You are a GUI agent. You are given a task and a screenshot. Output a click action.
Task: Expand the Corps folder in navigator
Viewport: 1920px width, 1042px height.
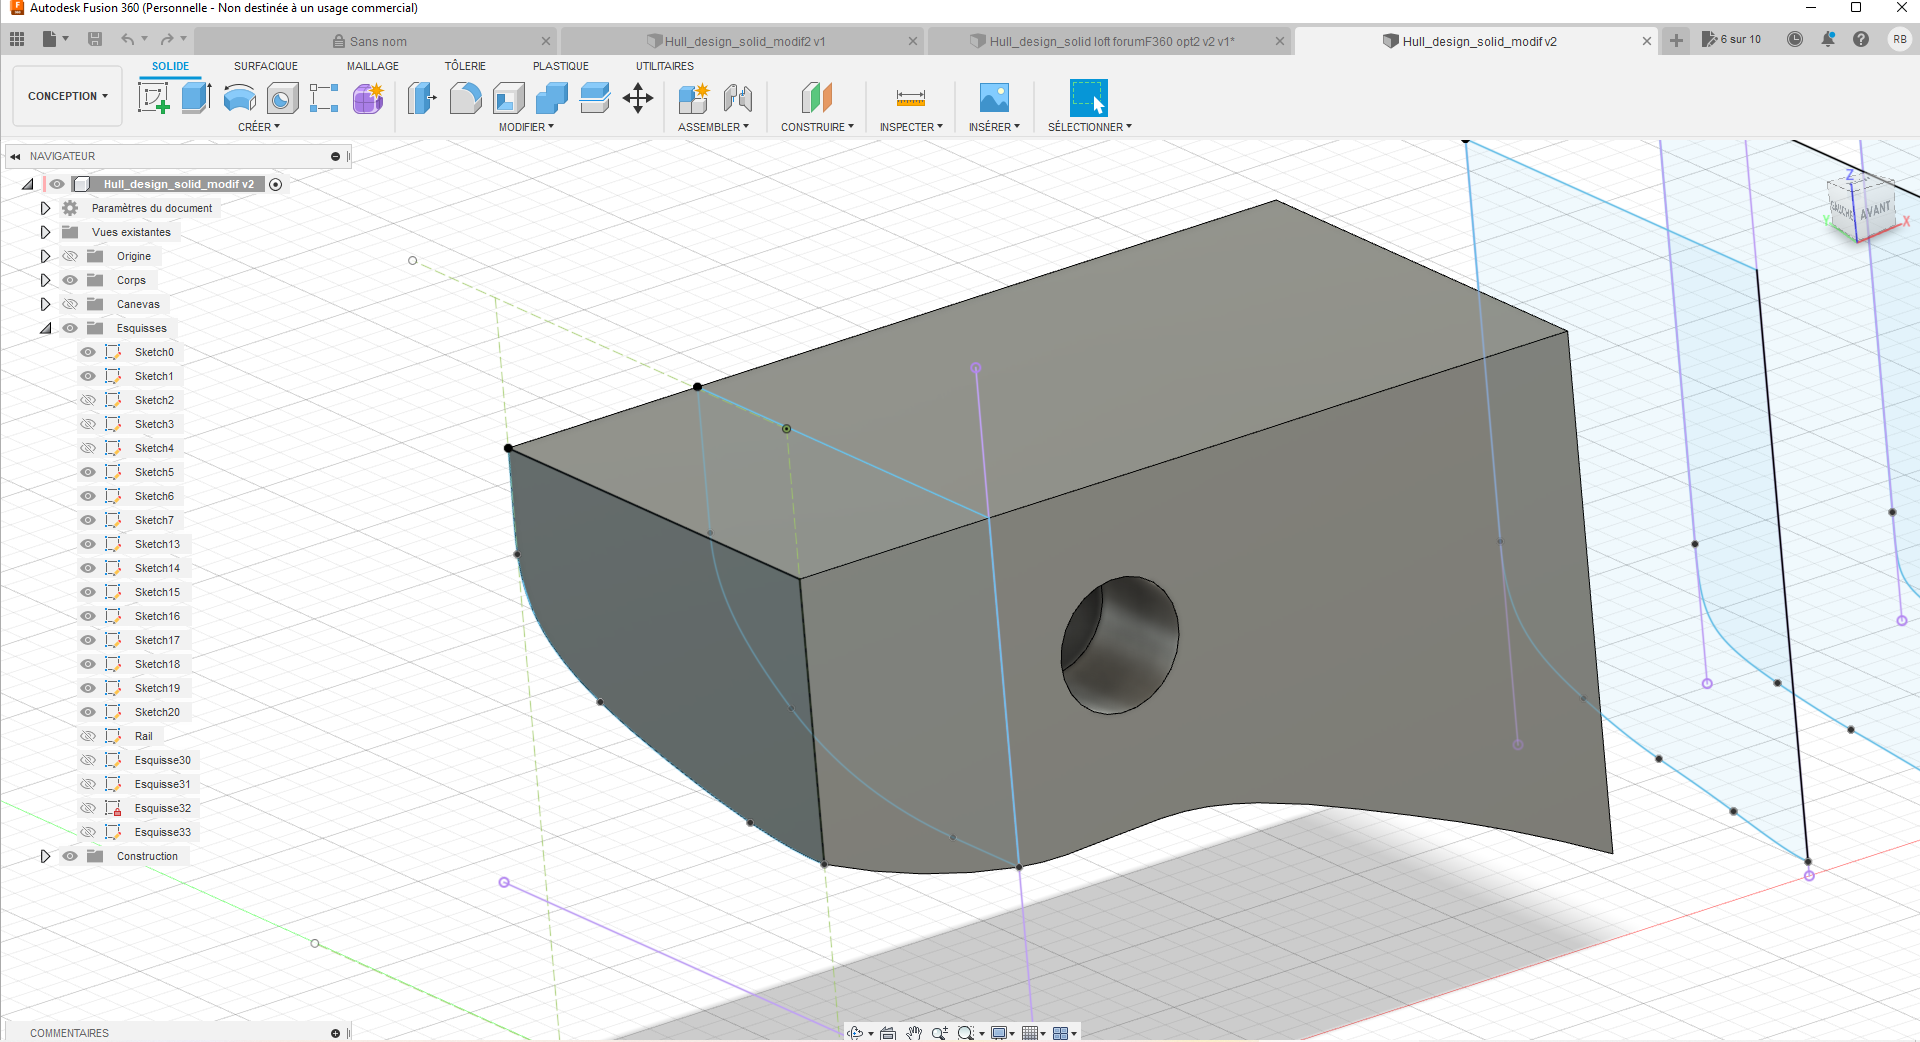click(x=45, y=280)
